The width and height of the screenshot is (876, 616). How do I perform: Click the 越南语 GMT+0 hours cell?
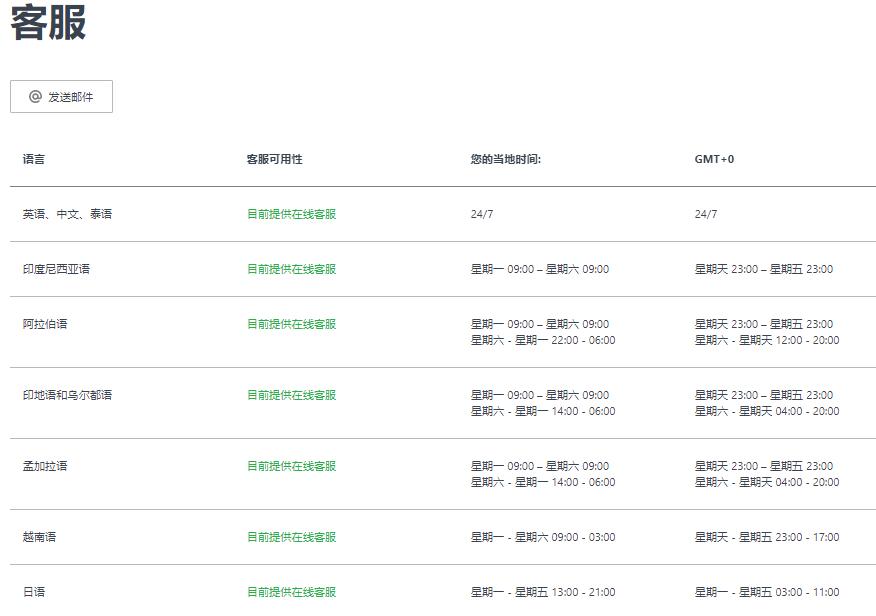766,537
